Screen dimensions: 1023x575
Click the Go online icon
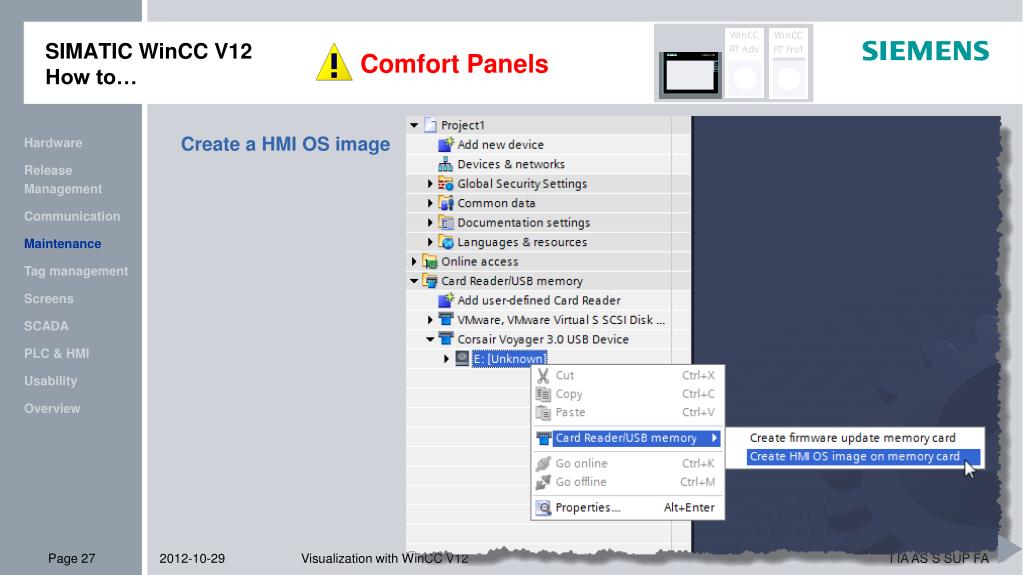point(543,463)
